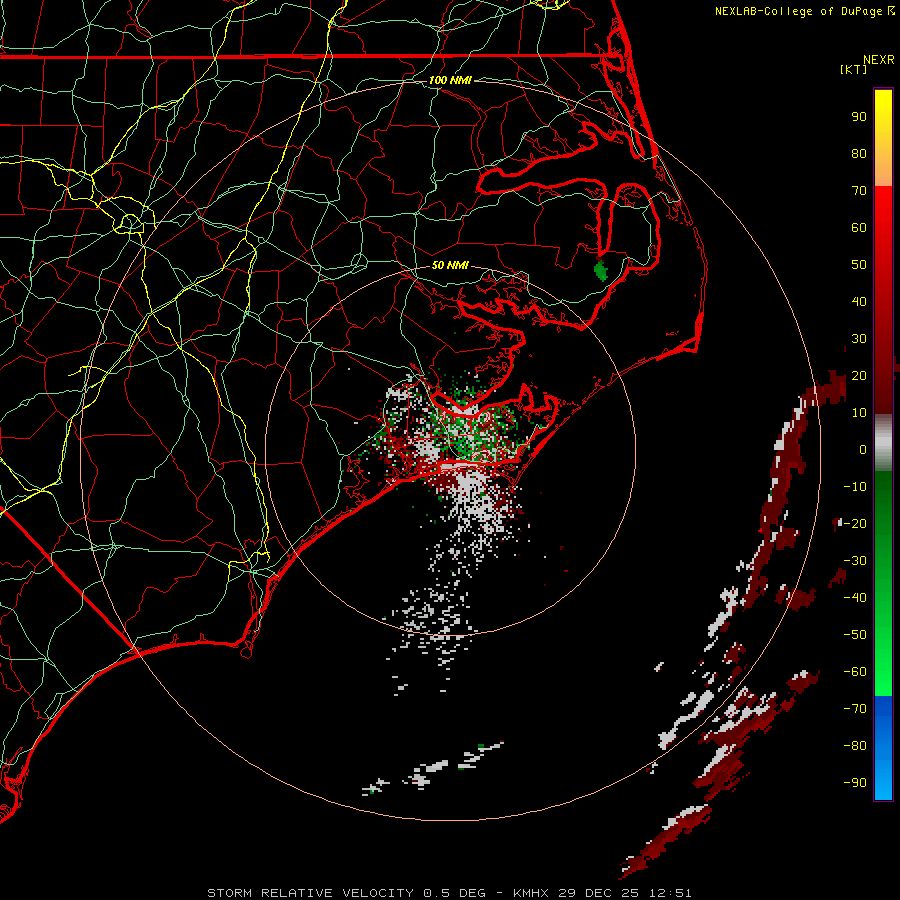Click the STORM RELATIVE VELOCITY product title
The width and height of the screenshot is (900, 900).
[311, 893]
